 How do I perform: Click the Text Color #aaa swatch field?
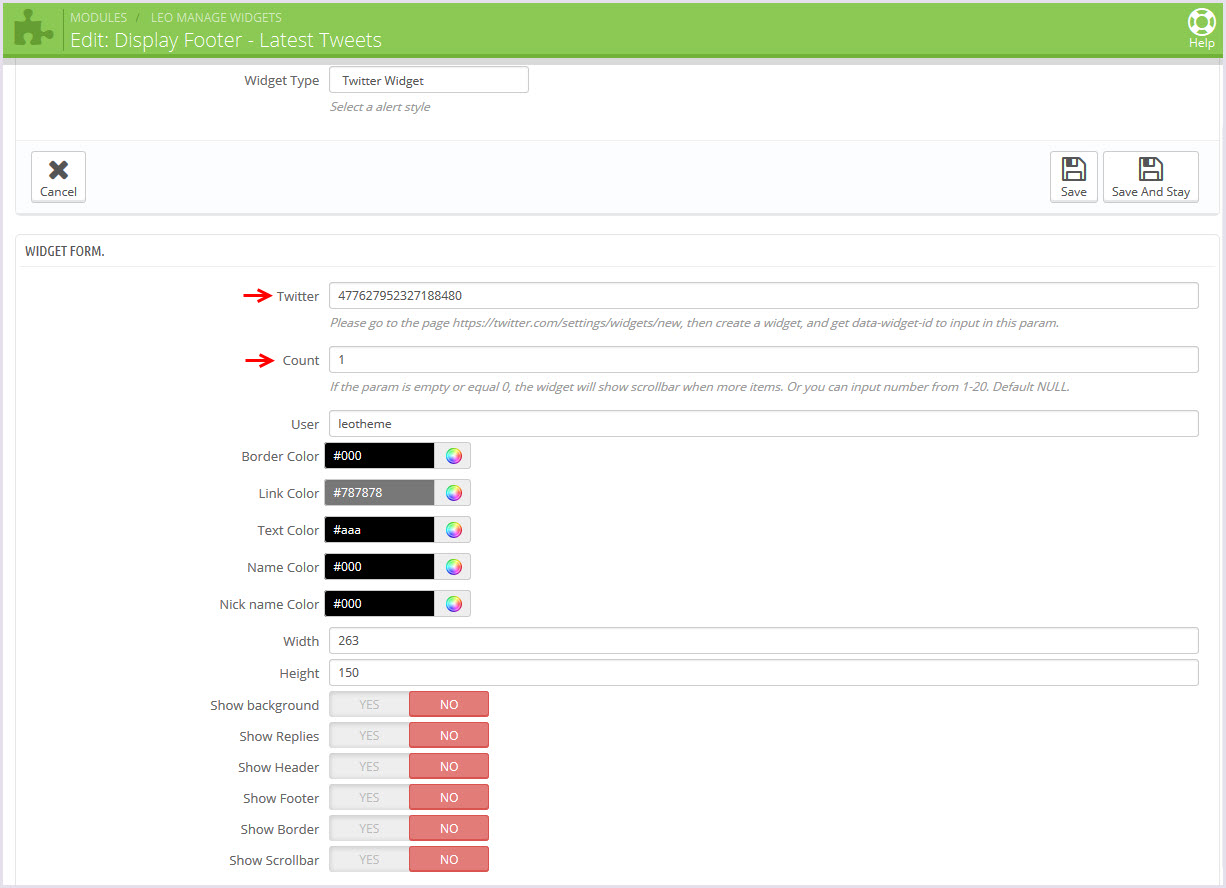click(x=380, y=530)
